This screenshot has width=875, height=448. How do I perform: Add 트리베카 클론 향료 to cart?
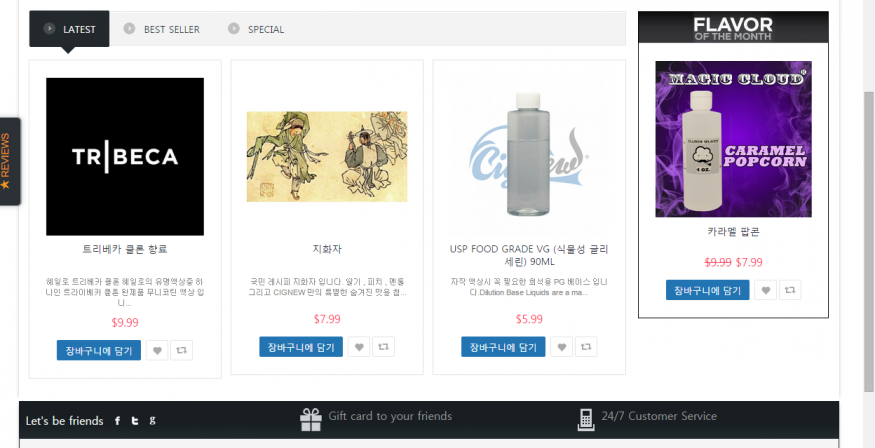pyautogui.click(x=99, y=350)
